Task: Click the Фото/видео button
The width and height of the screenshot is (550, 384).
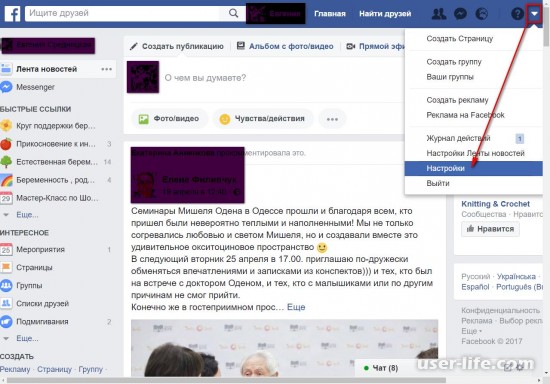Action: coord(169,119)
